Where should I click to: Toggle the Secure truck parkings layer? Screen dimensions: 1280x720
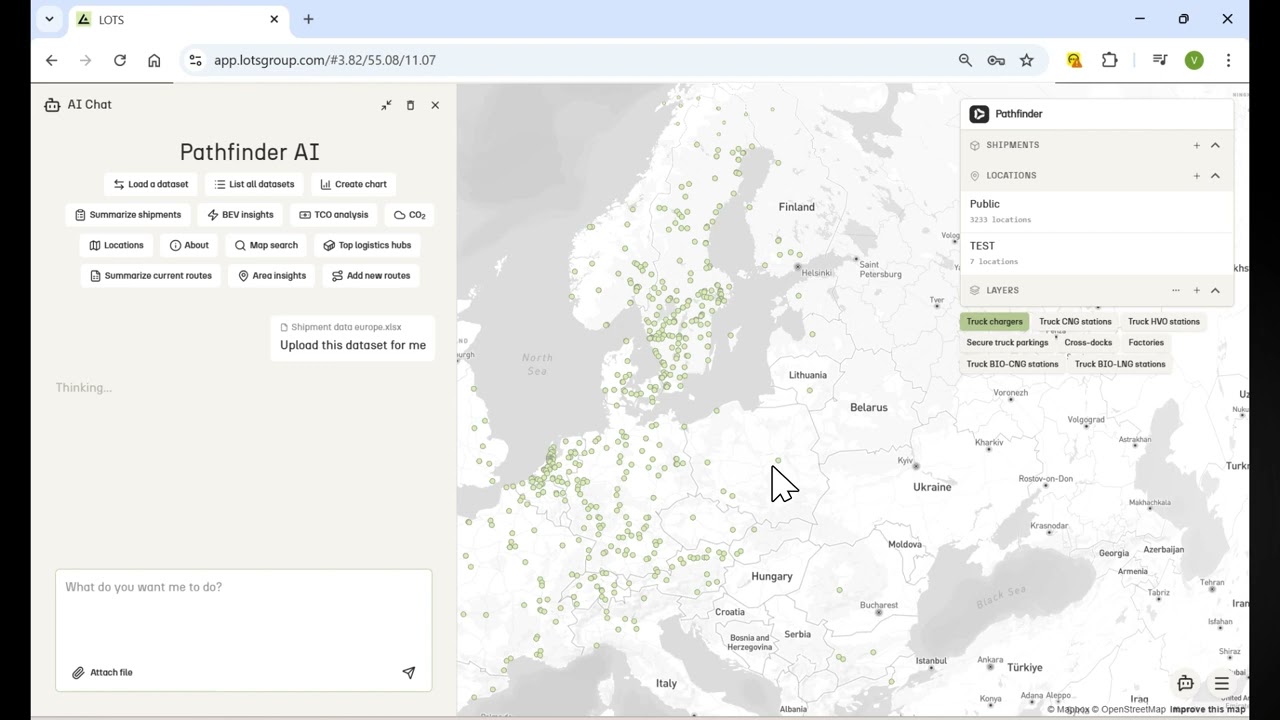point(1007,343)
